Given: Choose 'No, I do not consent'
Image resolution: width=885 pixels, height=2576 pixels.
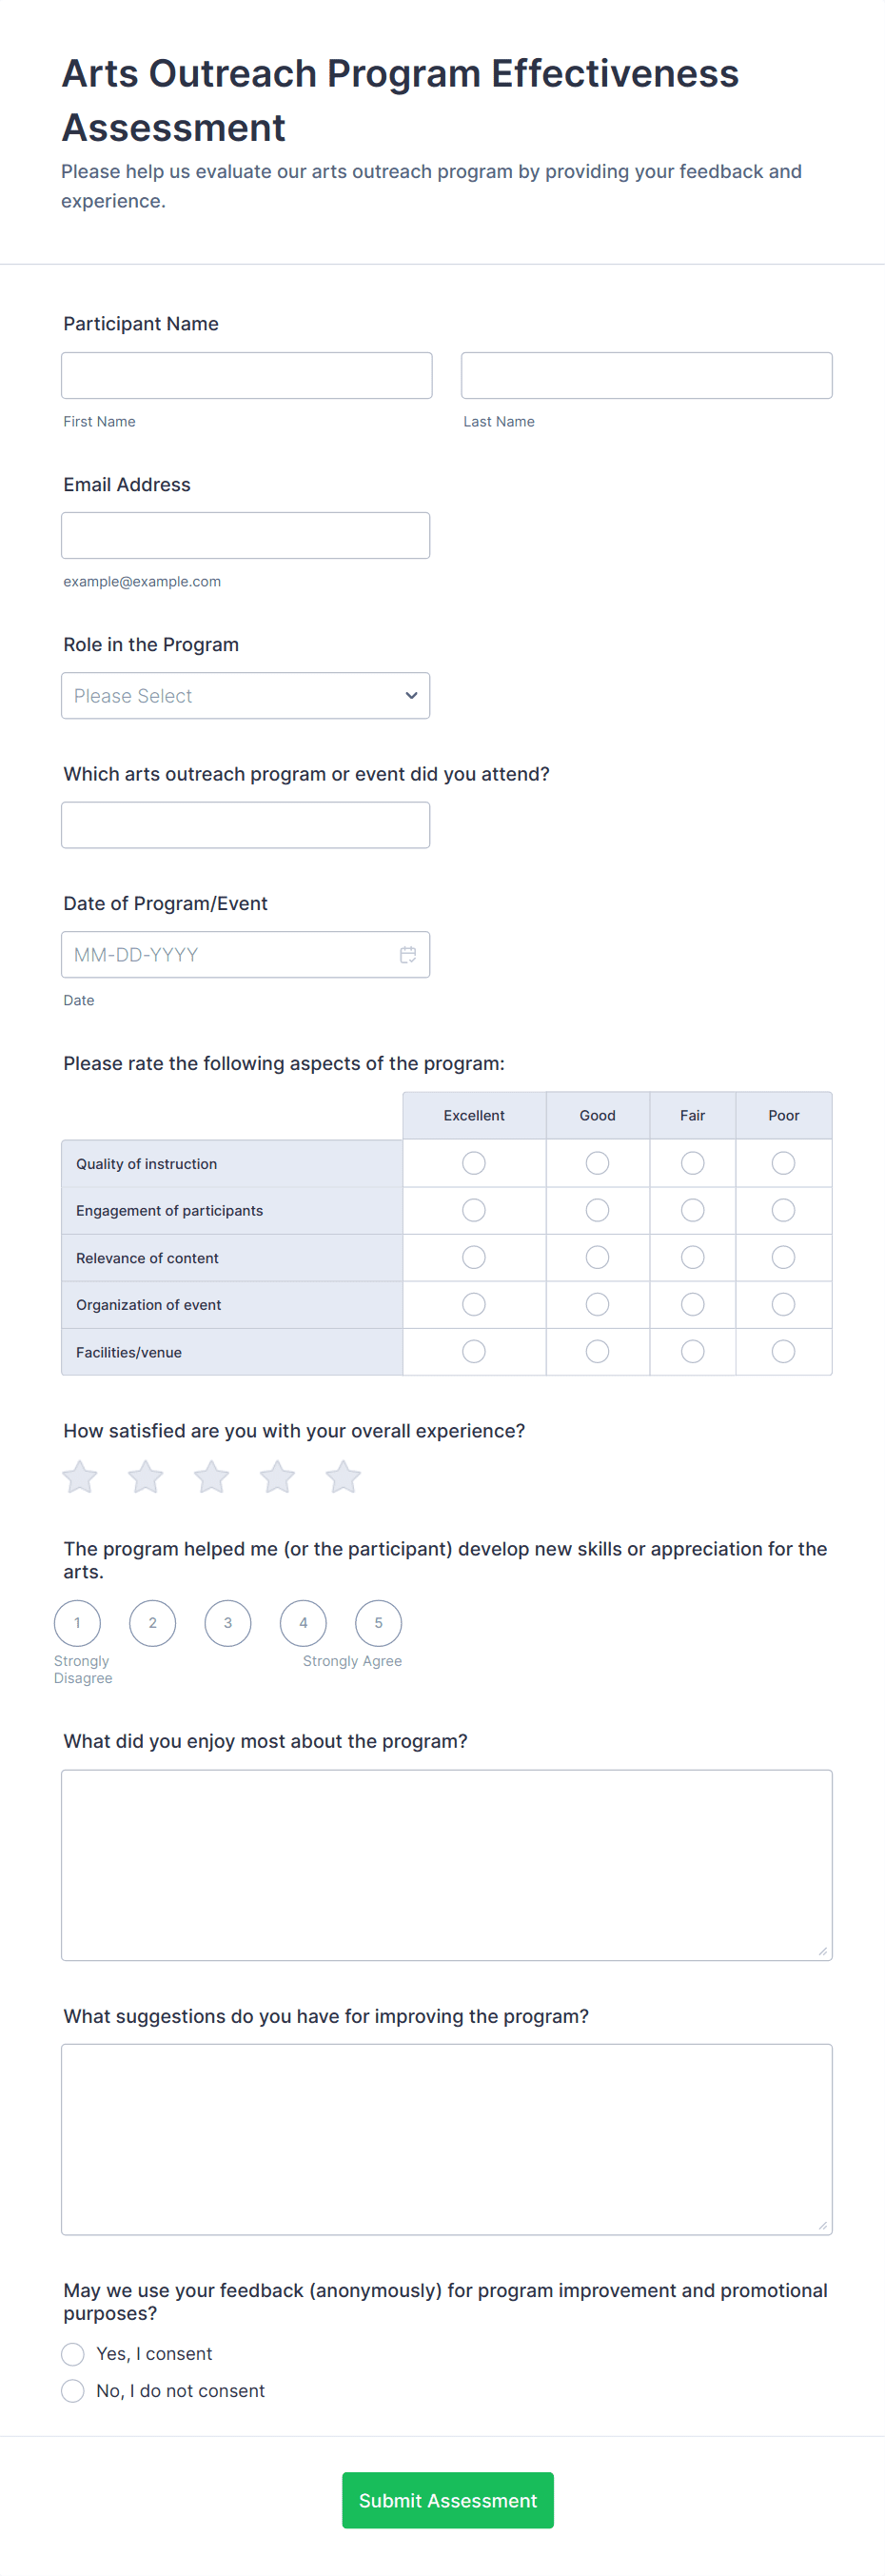Looking at the screenshot, I should click(x=73, y=2391).
